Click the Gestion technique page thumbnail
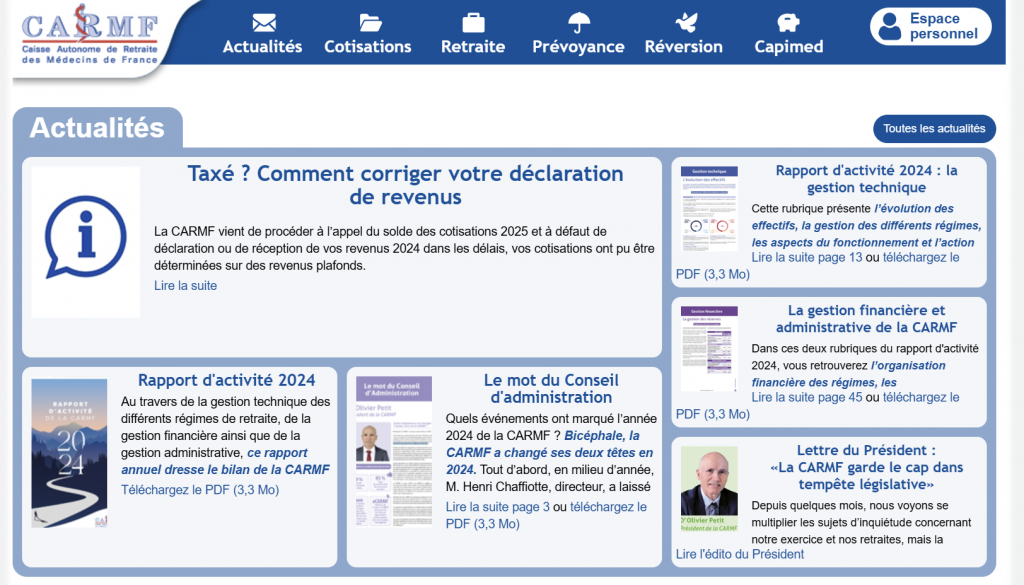 709,209
